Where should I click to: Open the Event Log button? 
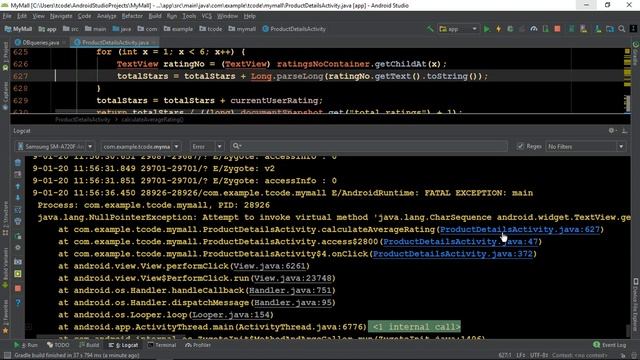click(x=609, y=345)
